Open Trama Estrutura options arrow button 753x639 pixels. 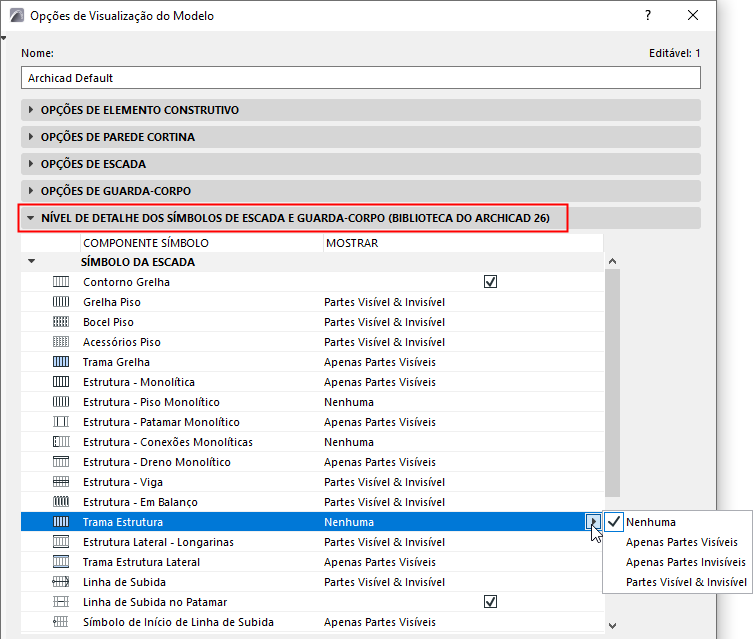tap(593, 521)
